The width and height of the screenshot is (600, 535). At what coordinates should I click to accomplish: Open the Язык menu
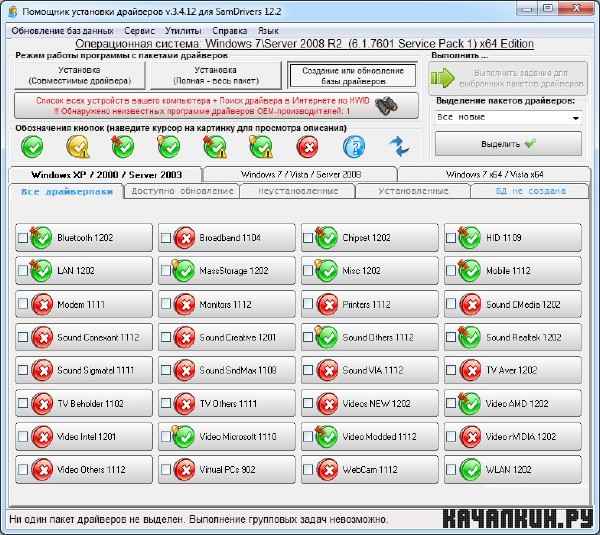tap(268, 31)
